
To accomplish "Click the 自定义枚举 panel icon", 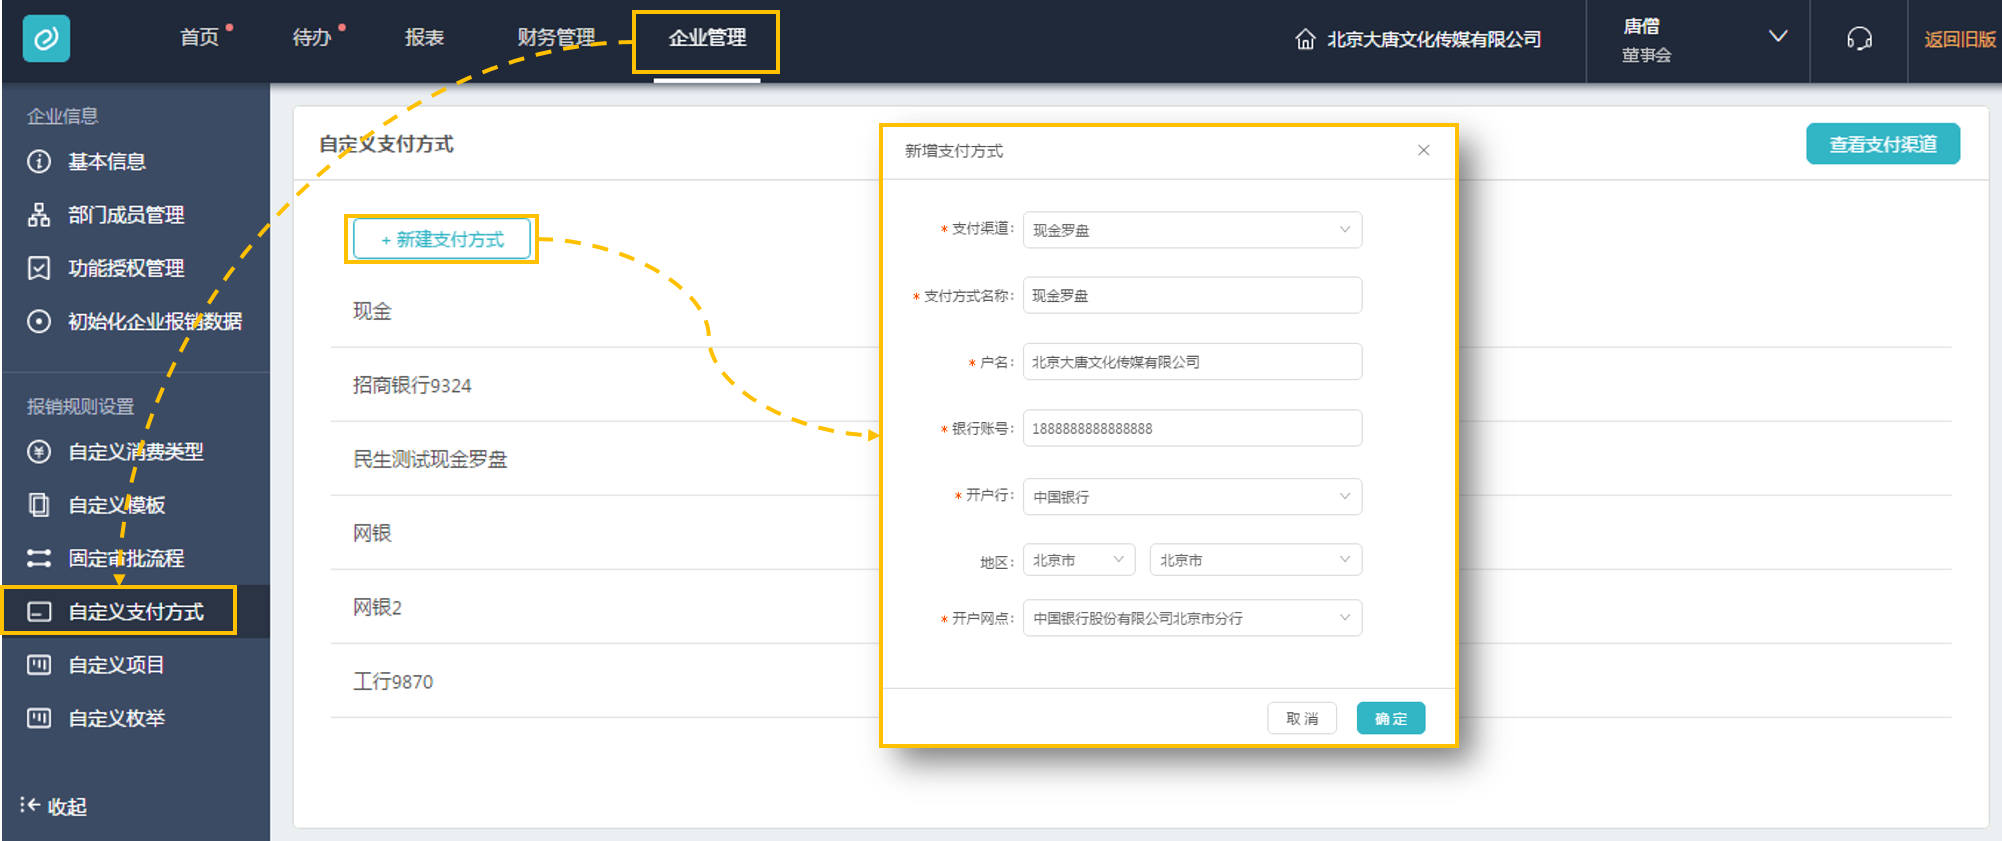I will [x=39, y=718].
